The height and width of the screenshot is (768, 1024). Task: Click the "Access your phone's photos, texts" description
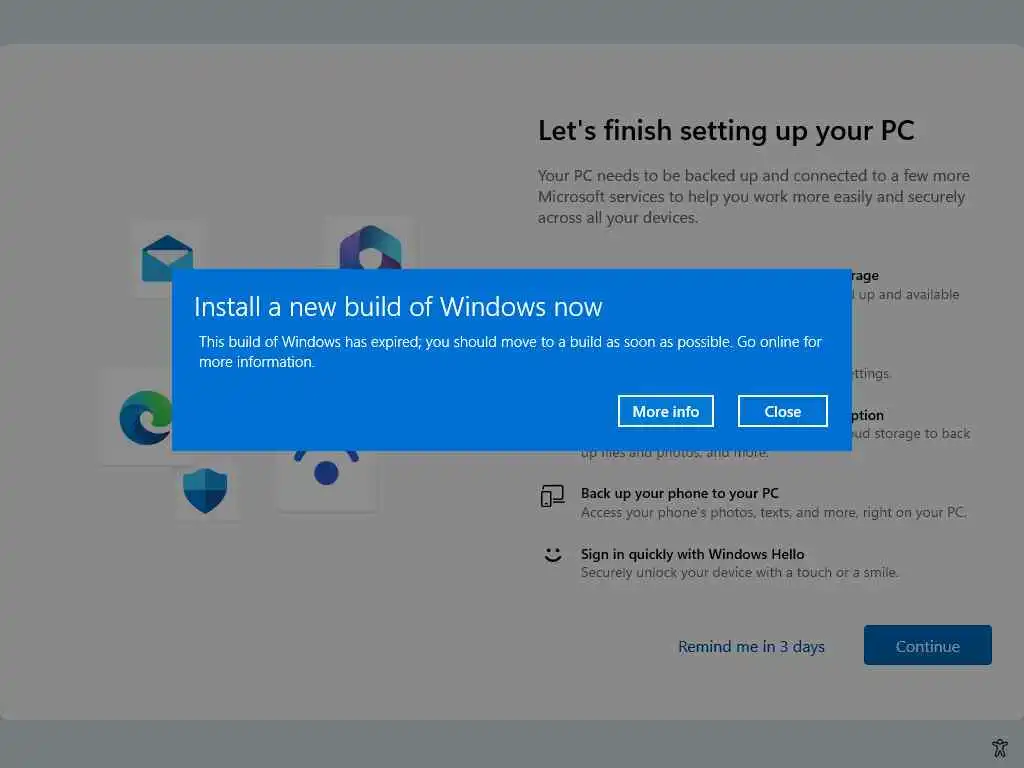click(773, 513)
